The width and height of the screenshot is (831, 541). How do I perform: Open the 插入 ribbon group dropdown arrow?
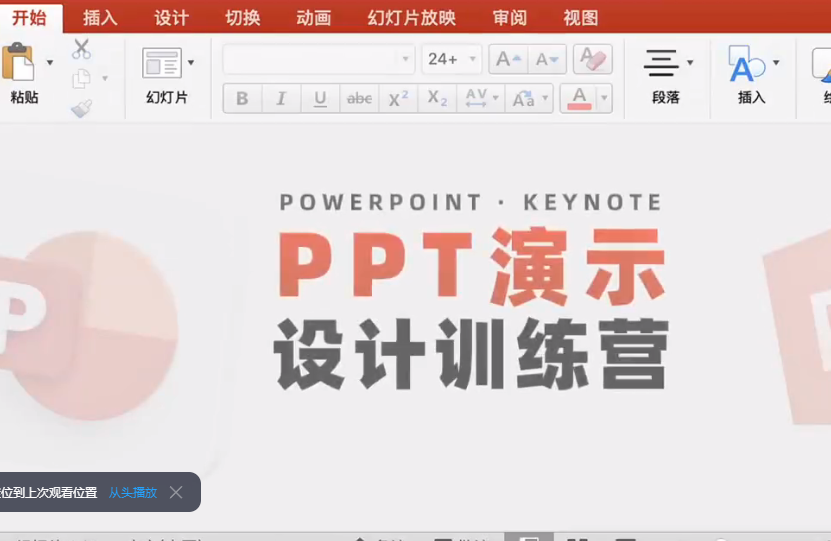tap(776, 63)
